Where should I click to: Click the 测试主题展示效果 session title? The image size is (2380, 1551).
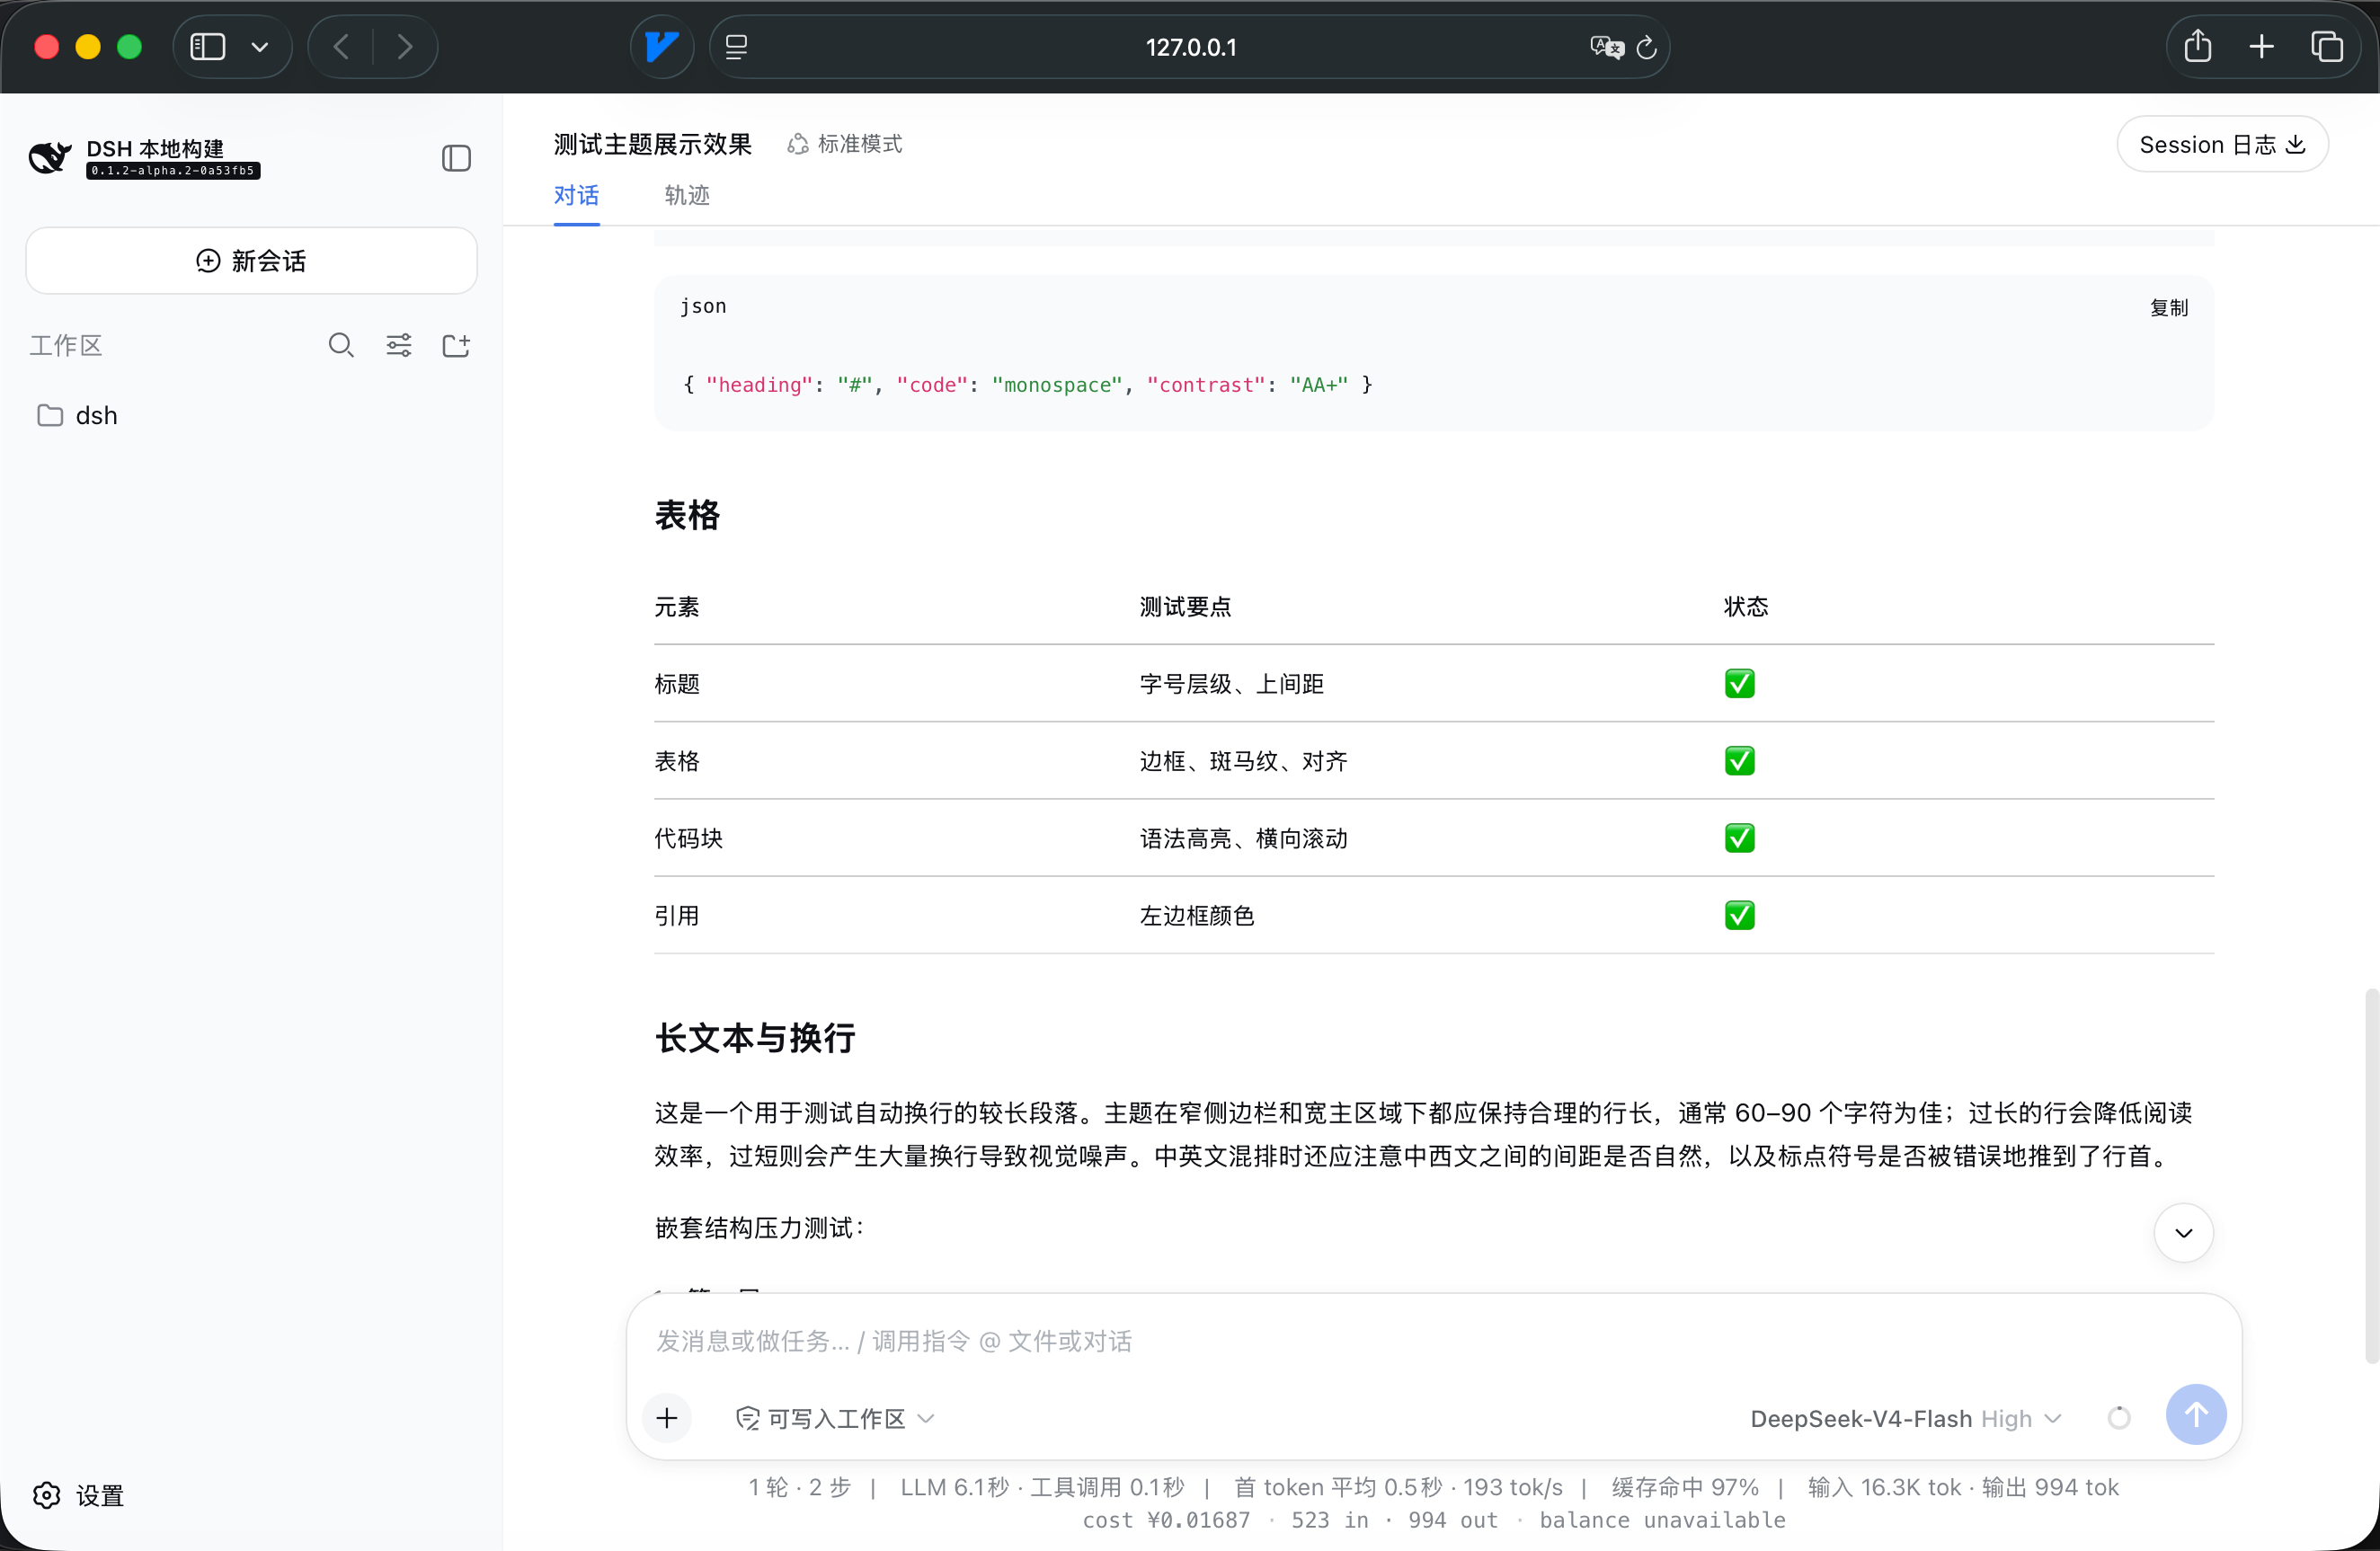point(652,144)
